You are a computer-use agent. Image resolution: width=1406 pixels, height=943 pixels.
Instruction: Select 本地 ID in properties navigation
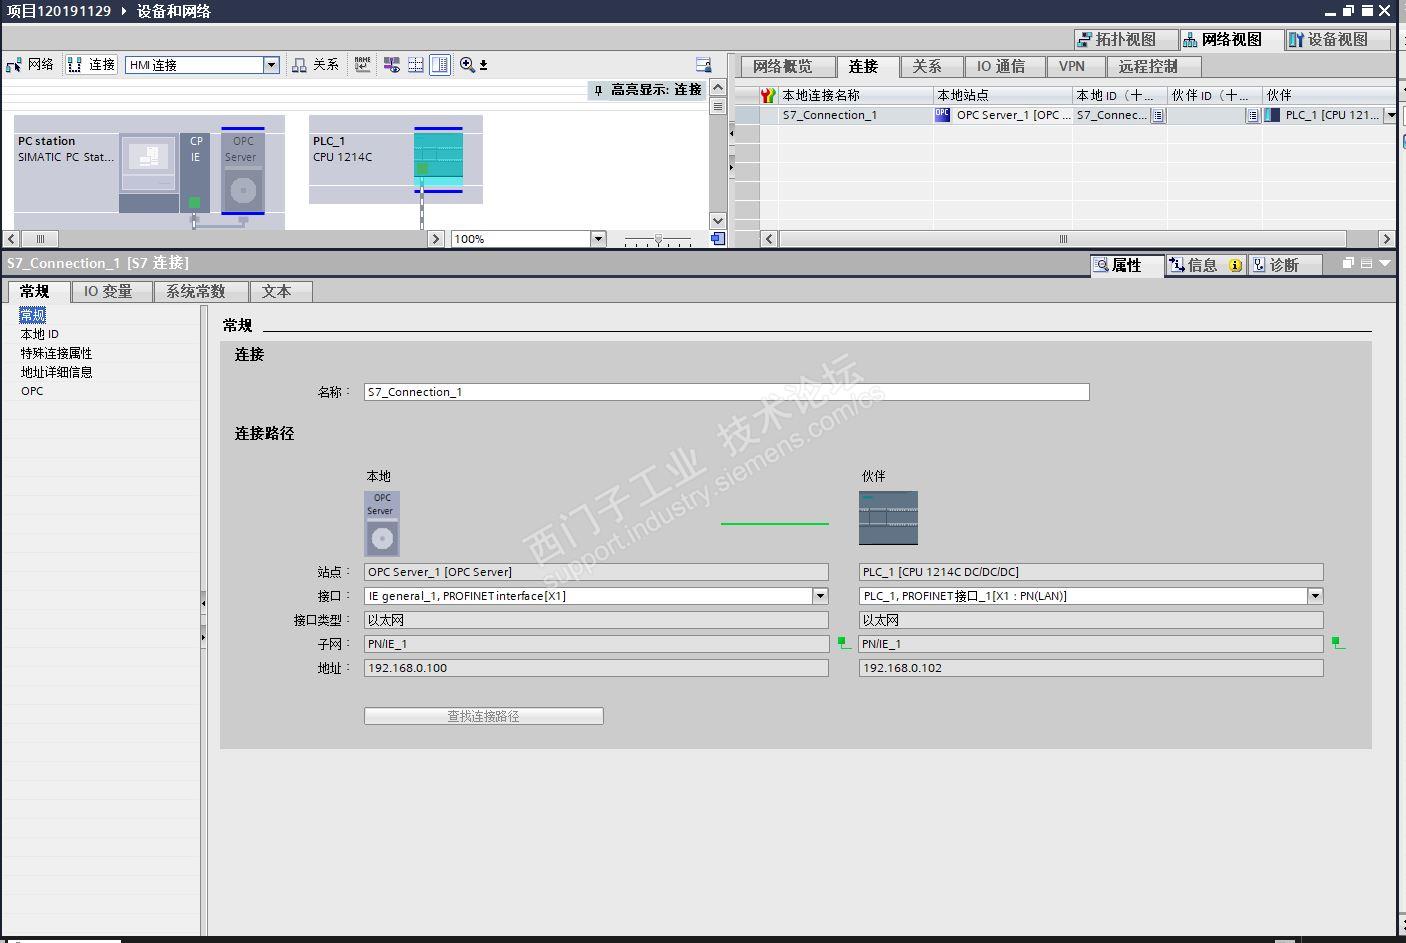pyautogui.click(x=40, y=334)
